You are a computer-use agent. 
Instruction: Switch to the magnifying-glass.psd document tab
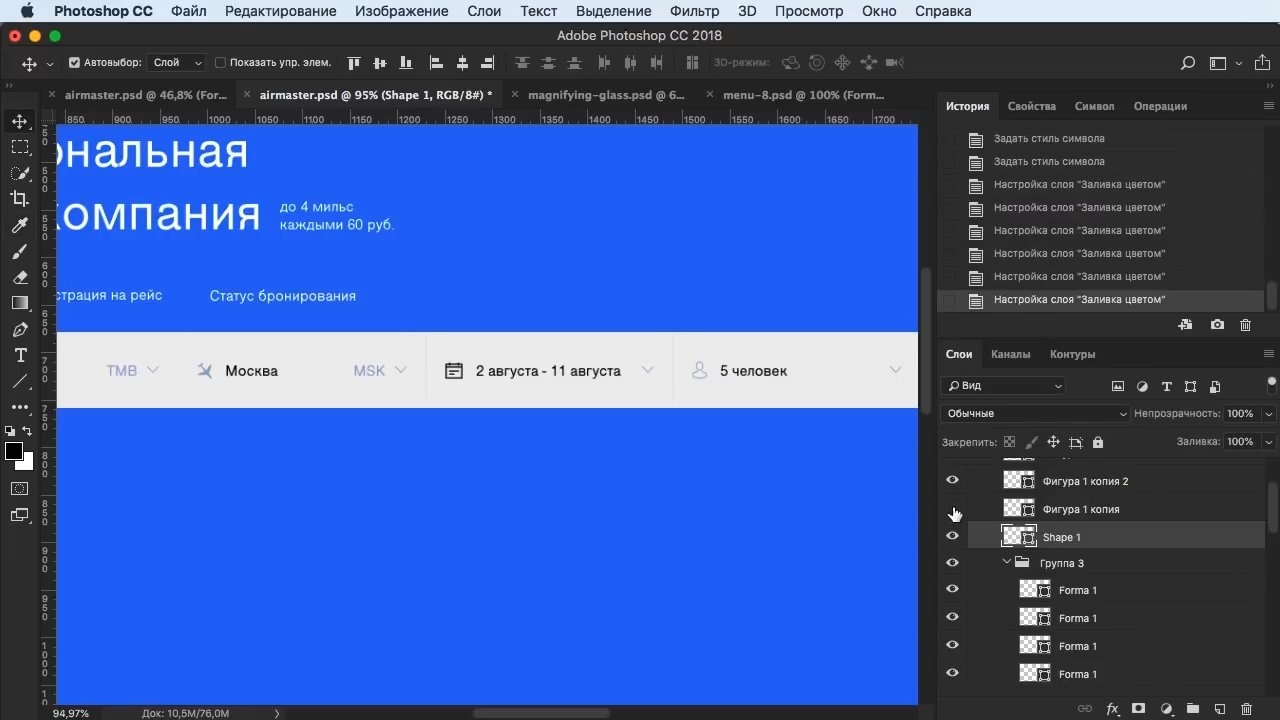tap(606, 95)
